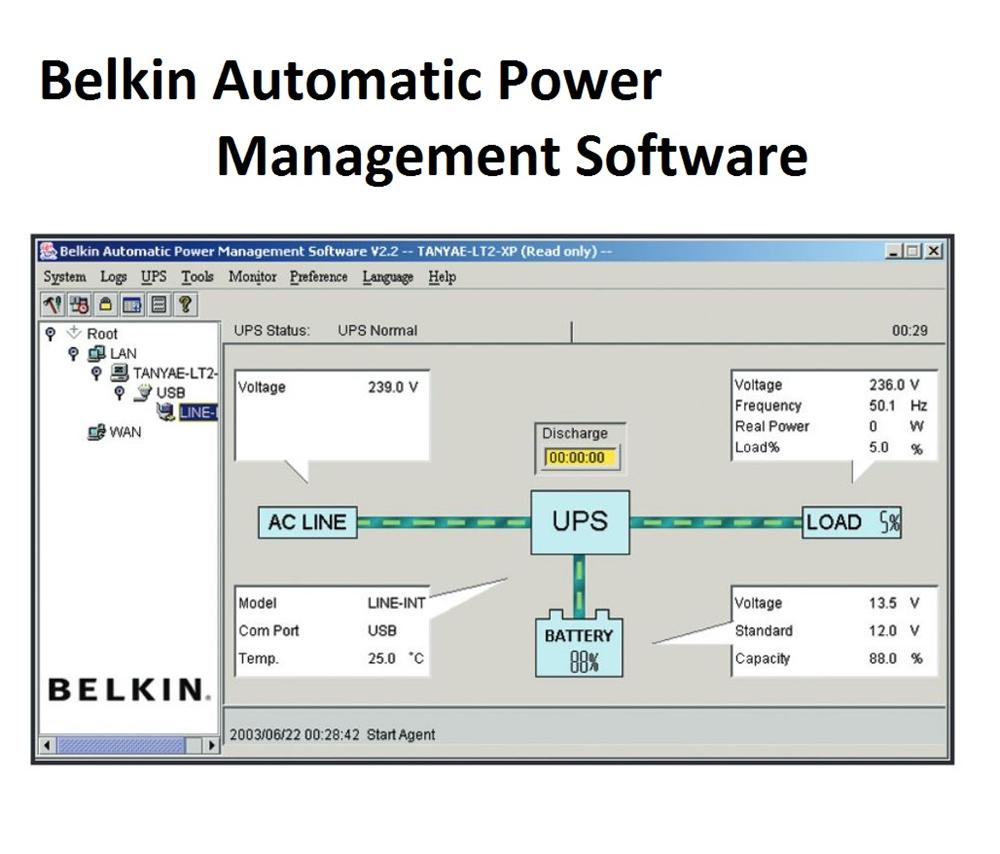Click the WAN network icon
Image resolution: width=1000 pixels, height=854 pixels.
[x=96, y=432]
